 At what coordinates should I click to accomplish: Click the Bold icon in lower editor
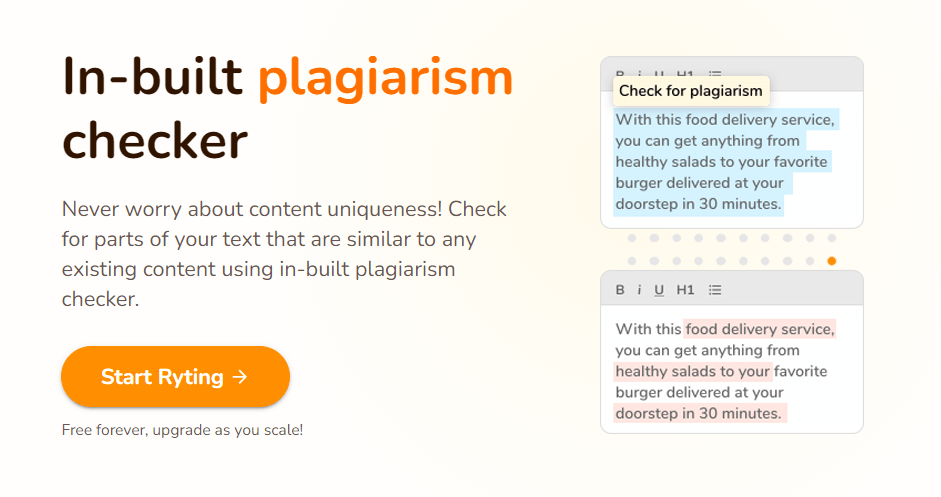tap(620, 290)
